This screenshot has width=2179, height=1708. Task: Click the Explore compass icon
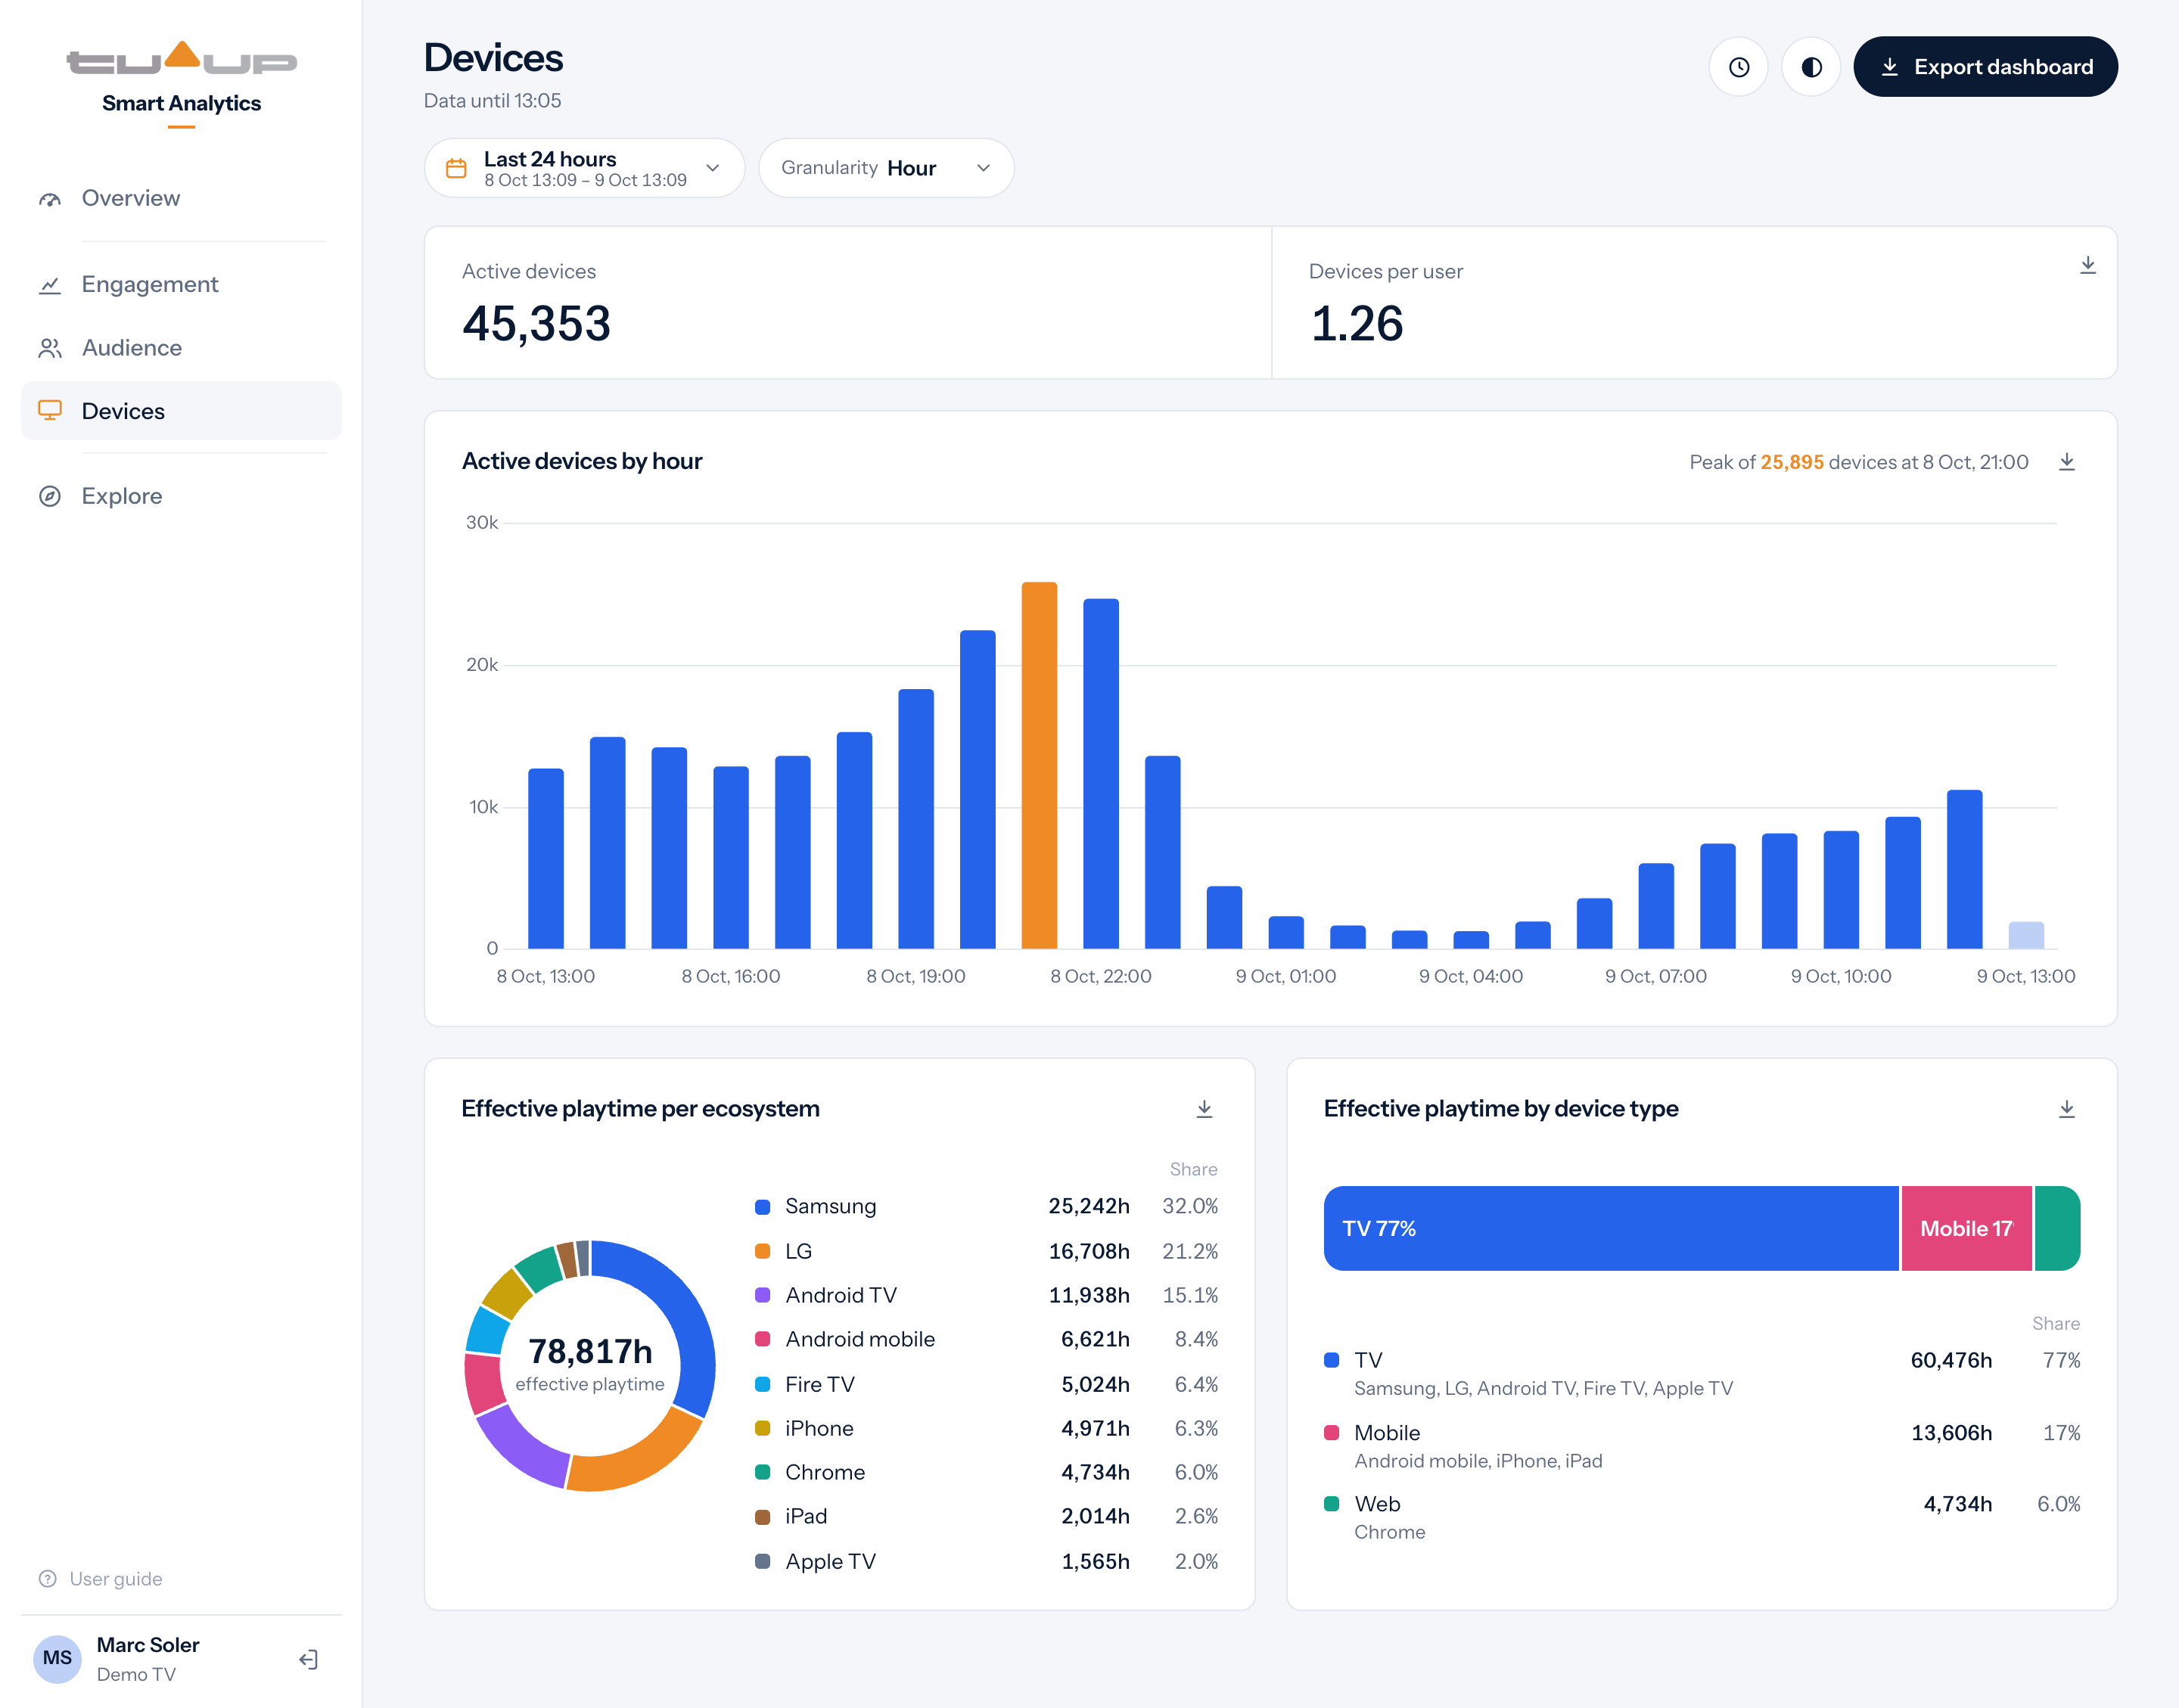click(50, 496)
